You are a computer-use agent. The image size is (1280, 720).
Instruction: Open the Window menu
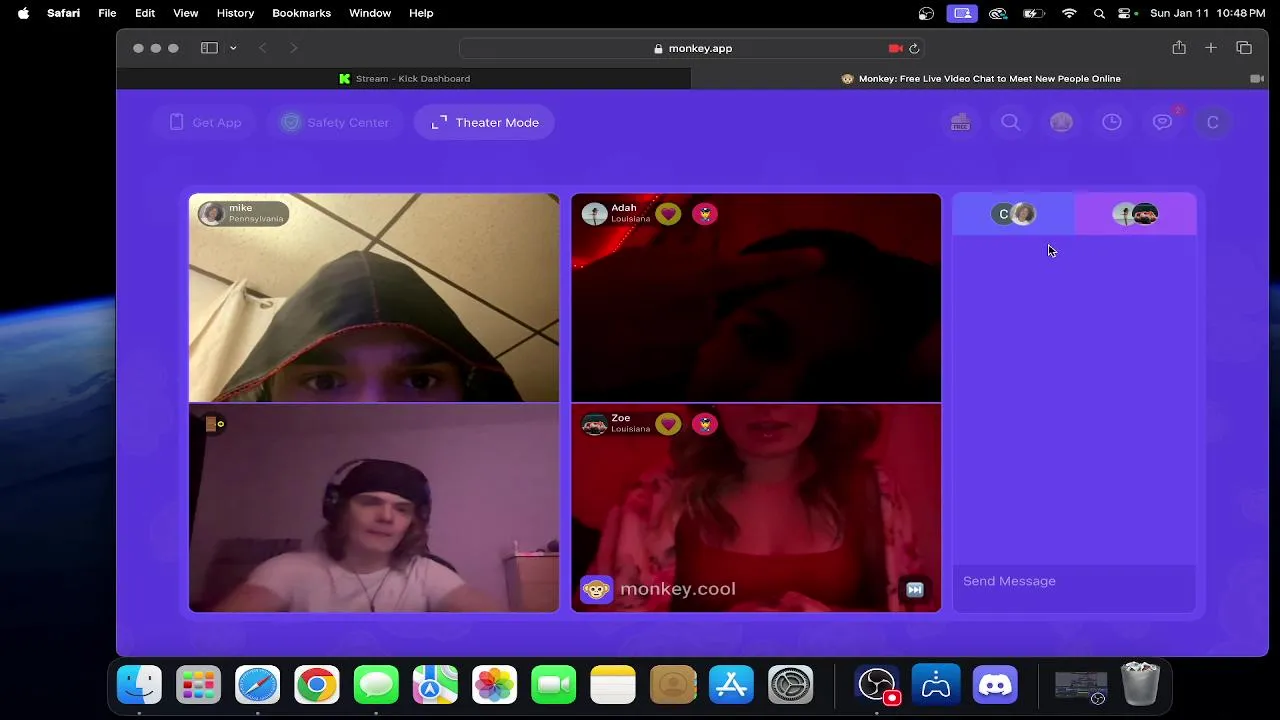click(x=370, y=13)
